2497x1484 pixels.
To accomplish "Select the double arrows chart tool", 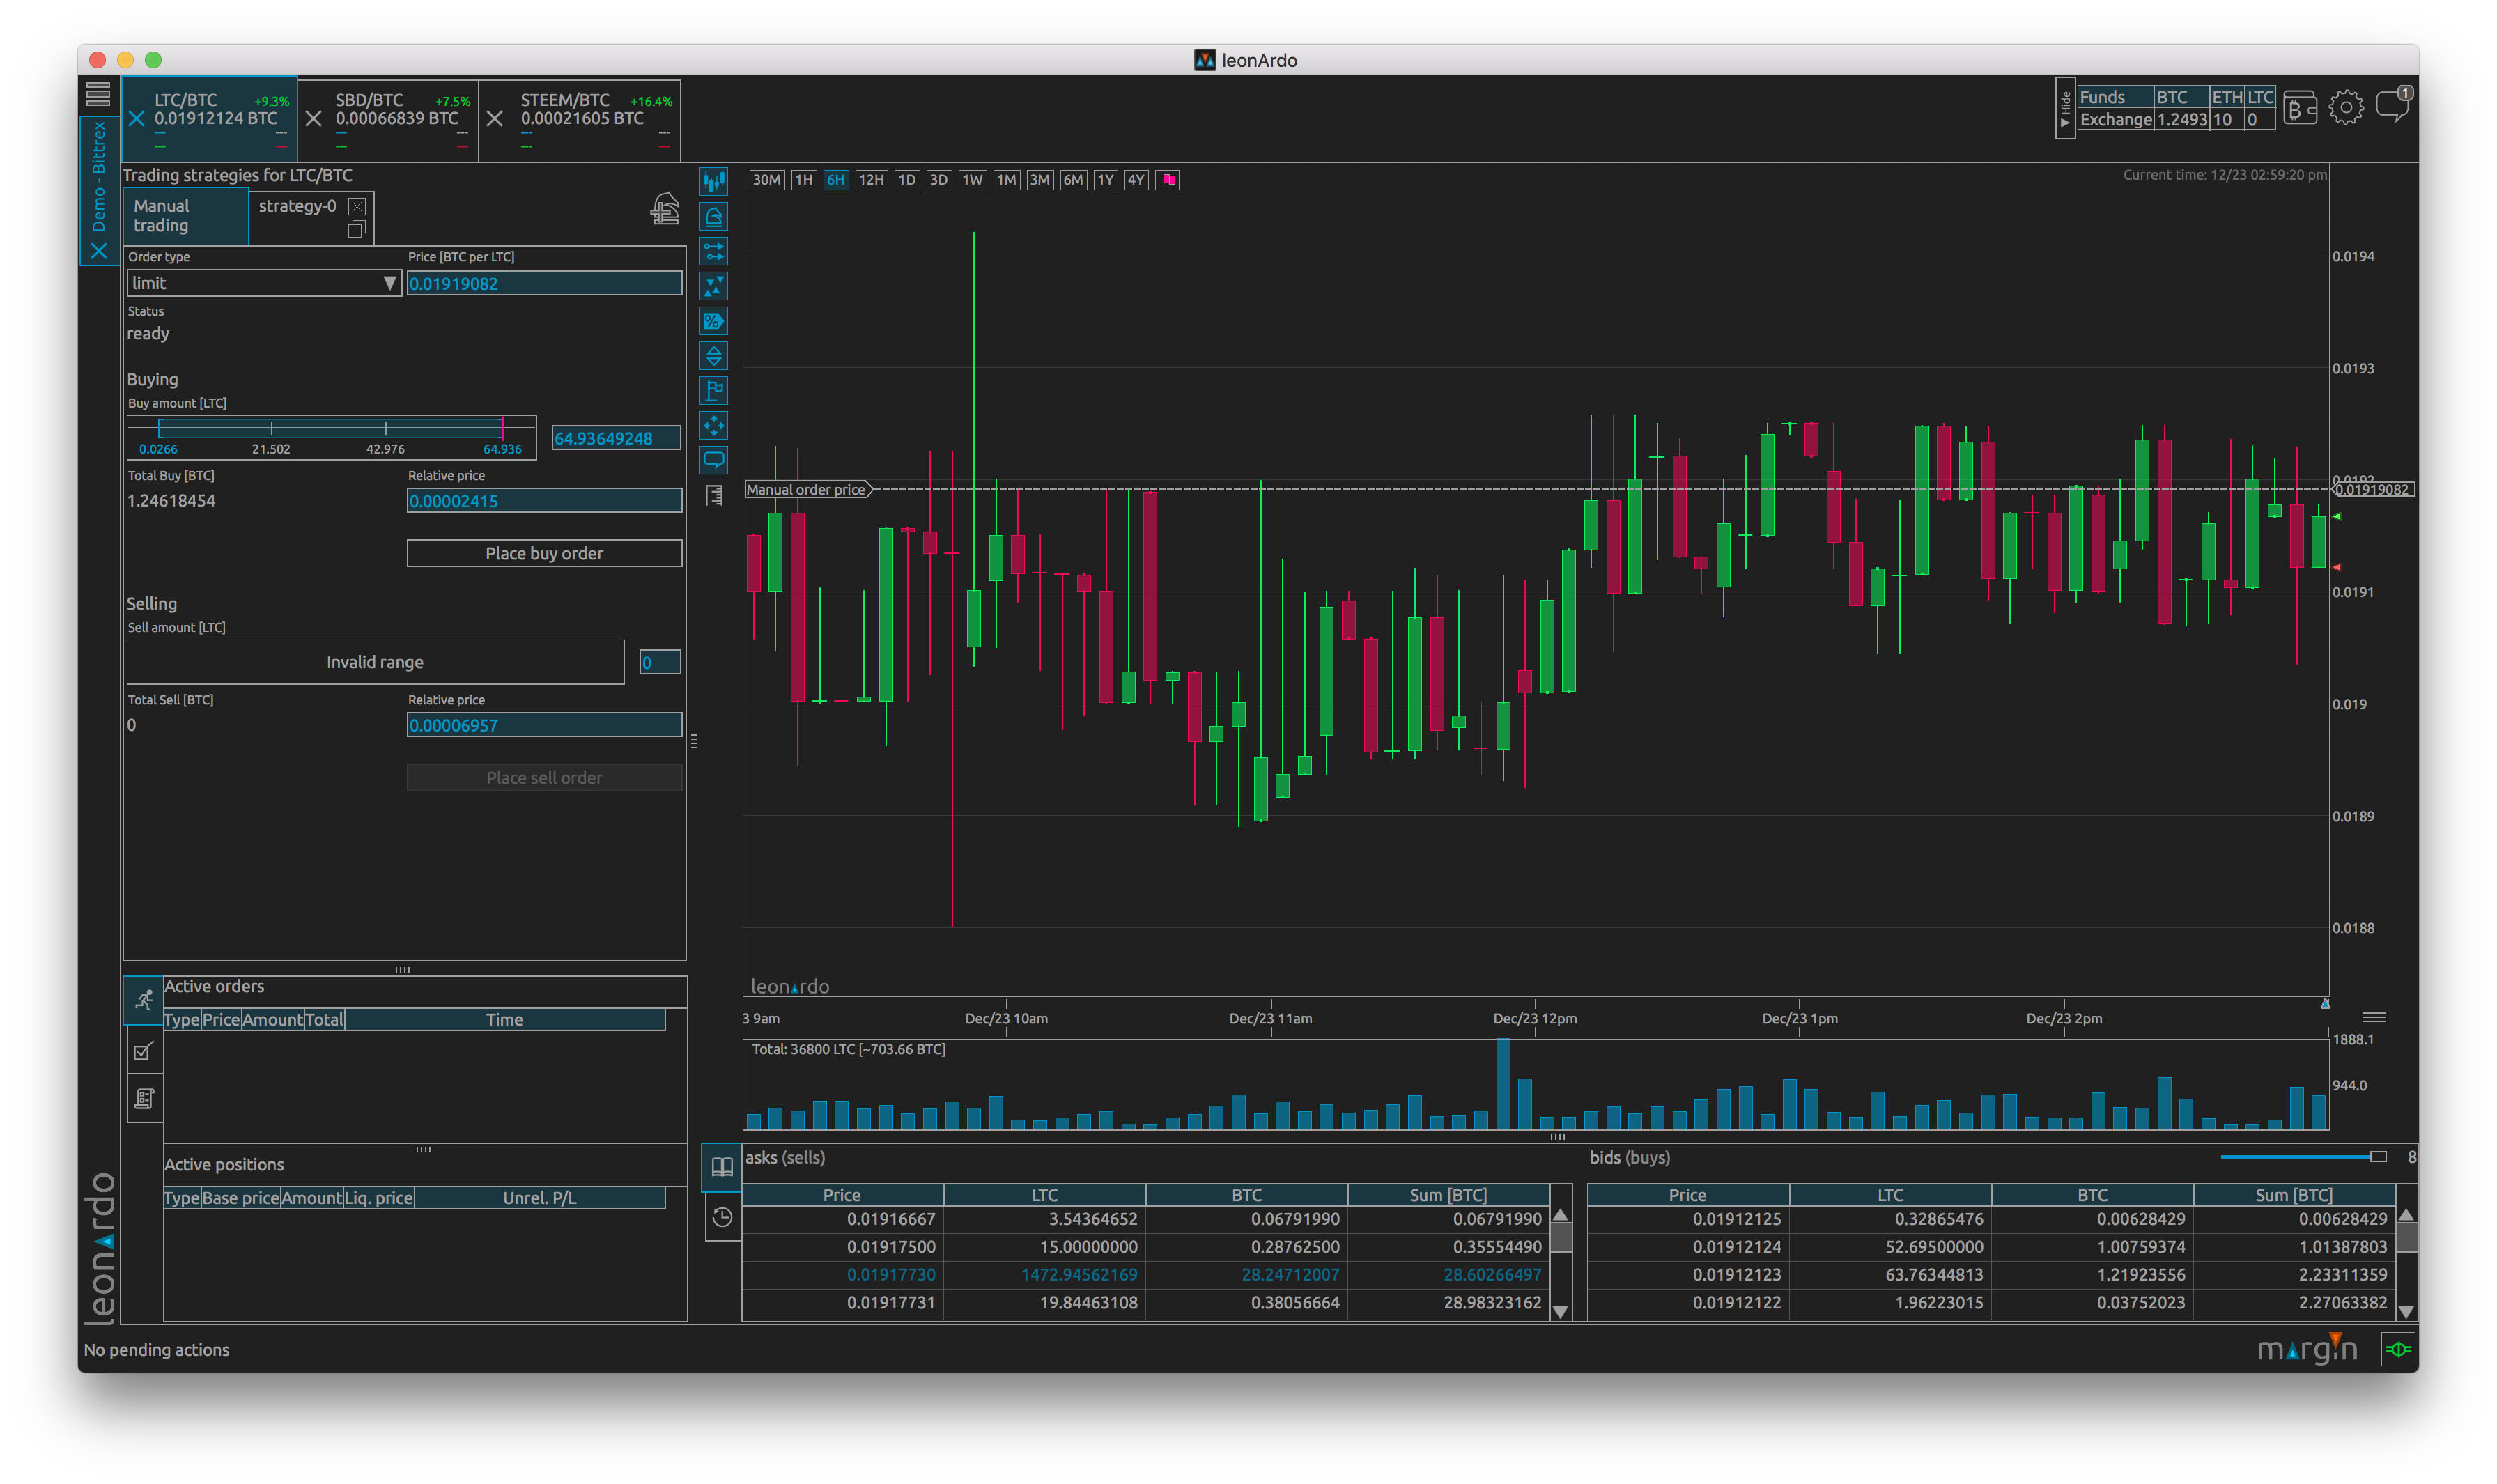I will (714, 251).
